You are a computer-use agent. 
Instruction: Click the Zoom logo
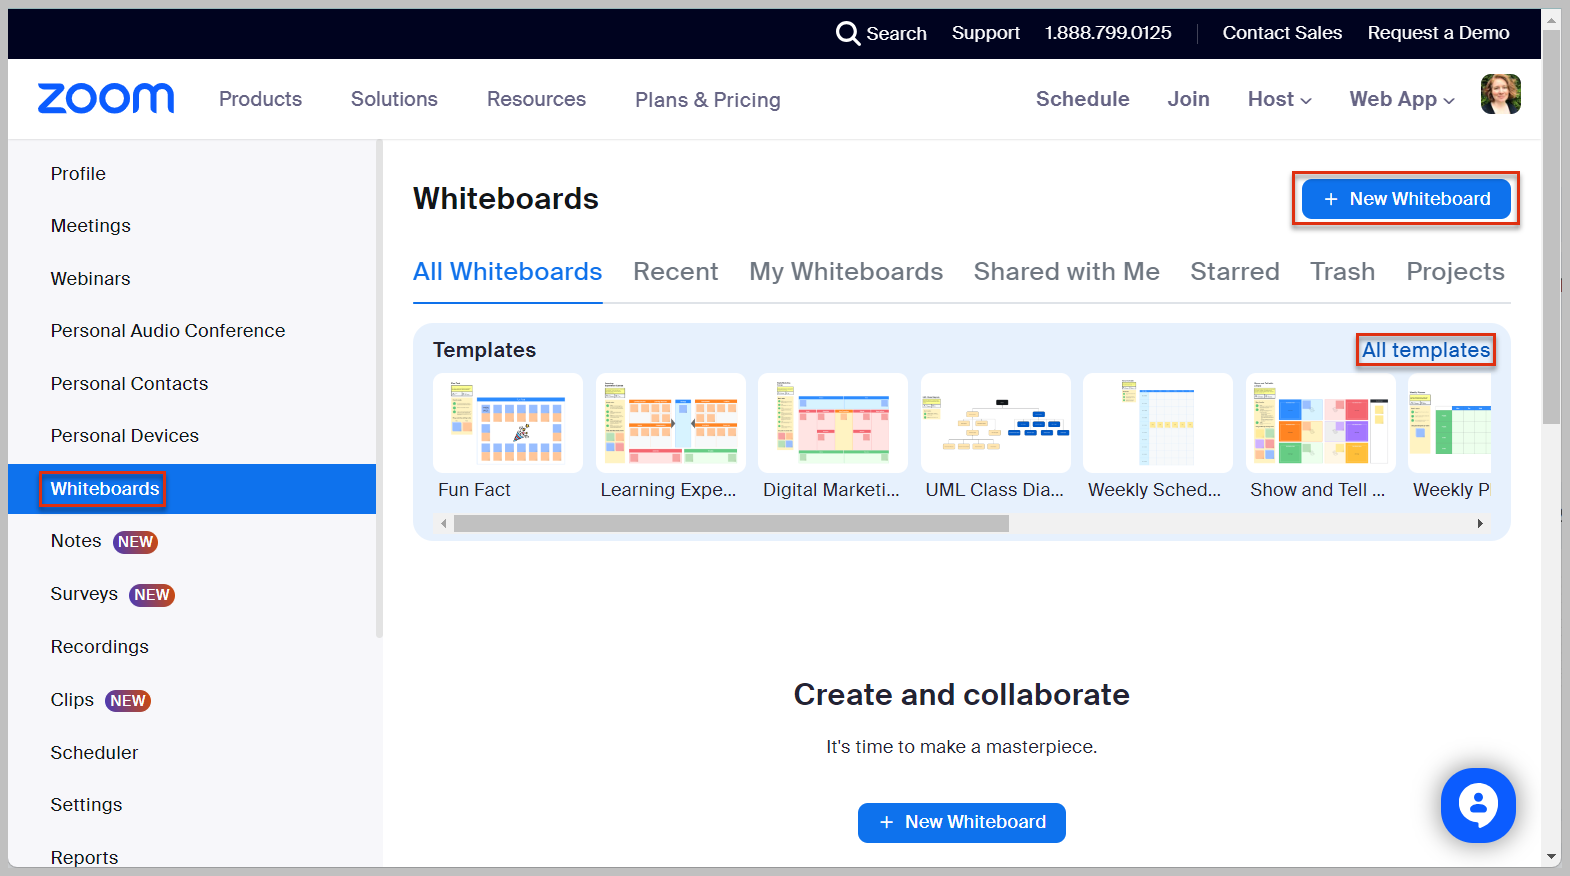tap(106, 98)
